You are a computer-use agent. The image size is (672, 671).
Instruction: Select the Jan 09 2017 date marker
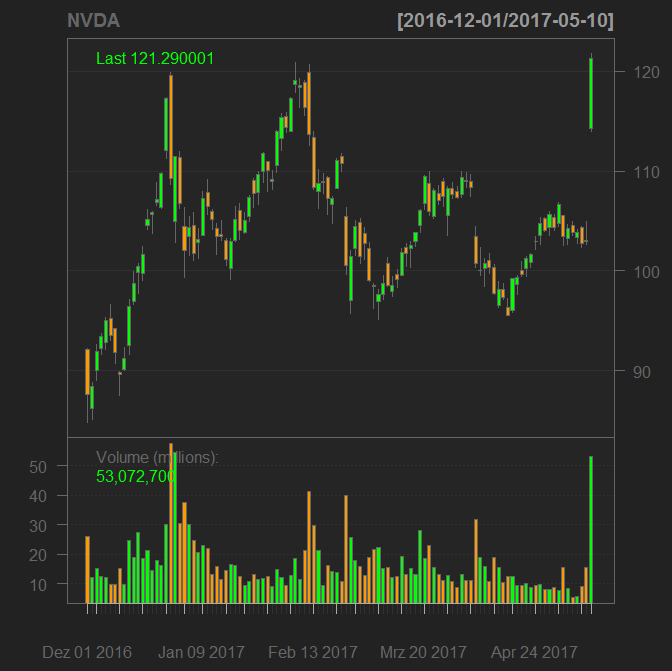[x=201, y=651]
